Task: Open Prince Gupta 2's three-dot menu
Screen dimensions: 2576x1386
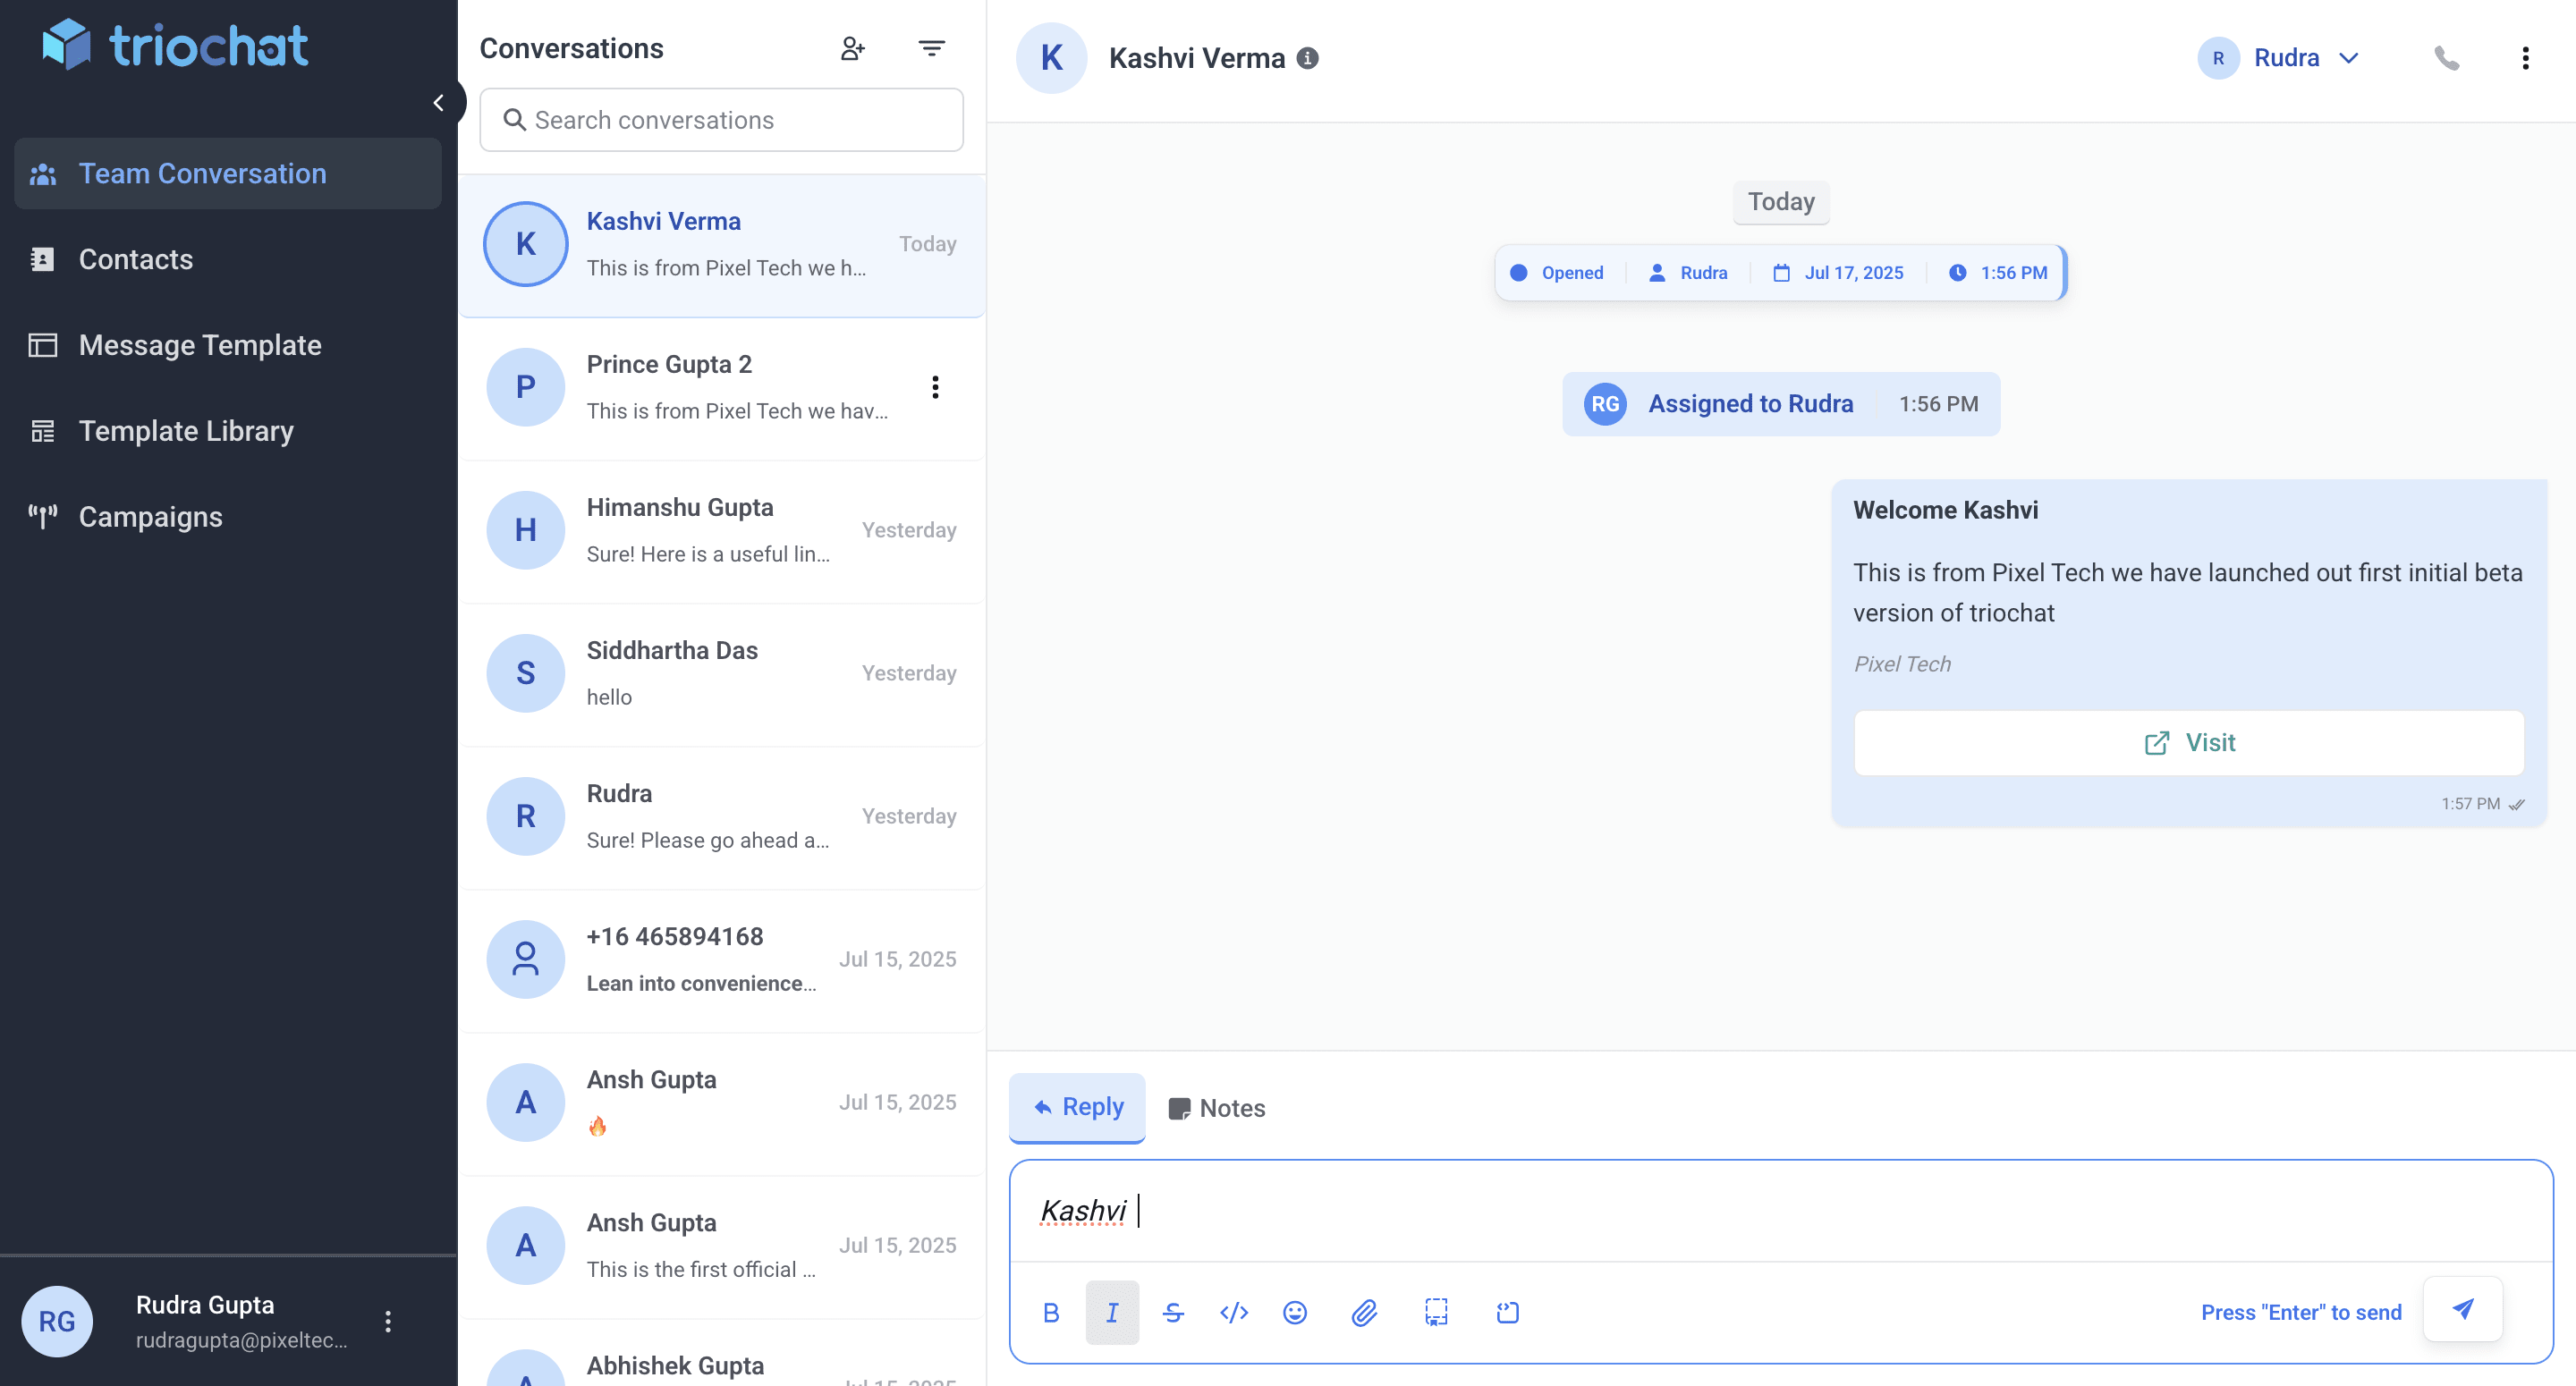Action: pyautogui.click(x=936, y=387)
